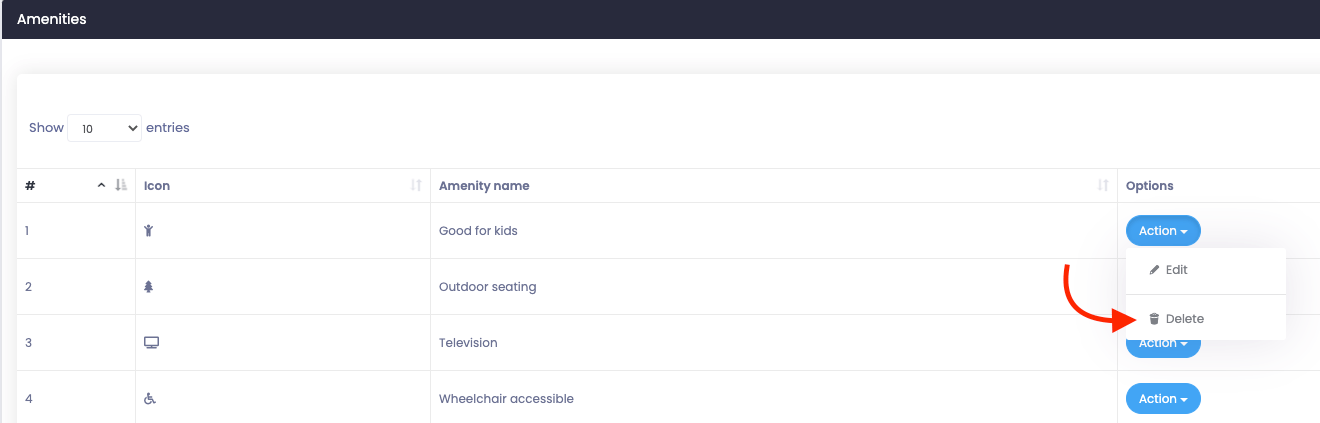Click the Wheelchair accessible icon

(x=150, y=399)
